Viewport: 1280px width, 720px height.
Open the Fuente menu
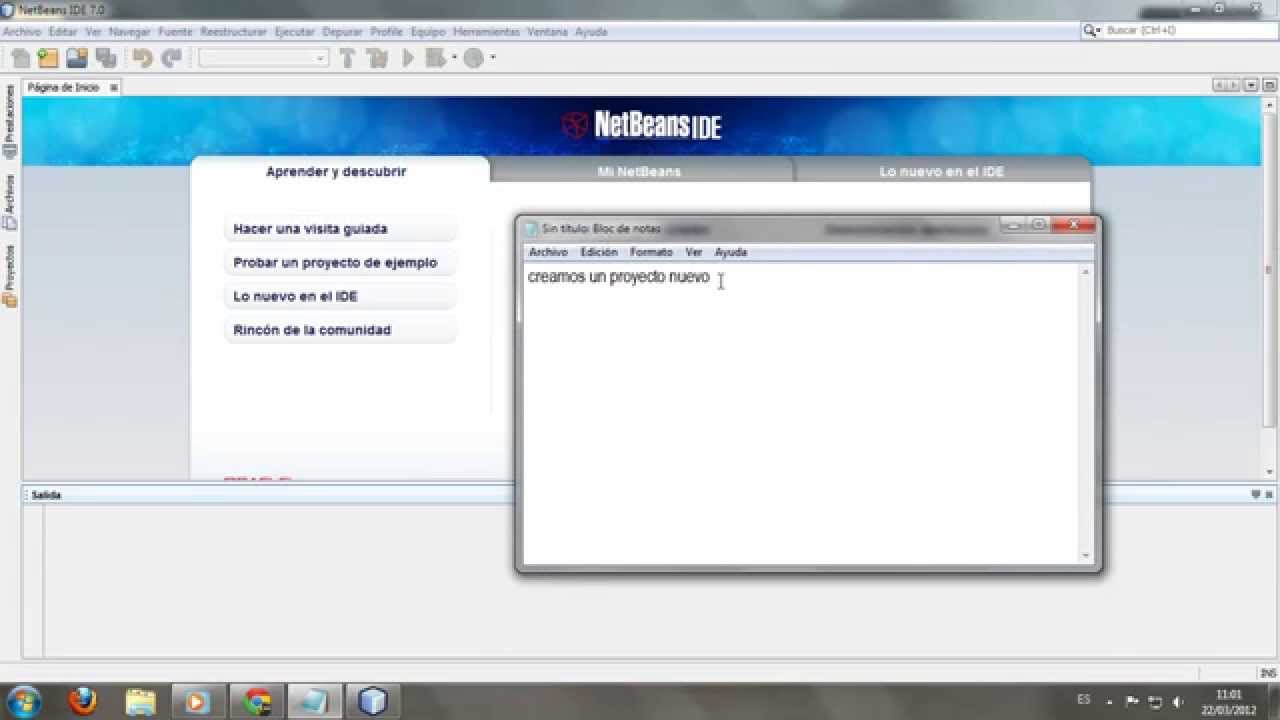pyautogui.click(x=175, y=32)
